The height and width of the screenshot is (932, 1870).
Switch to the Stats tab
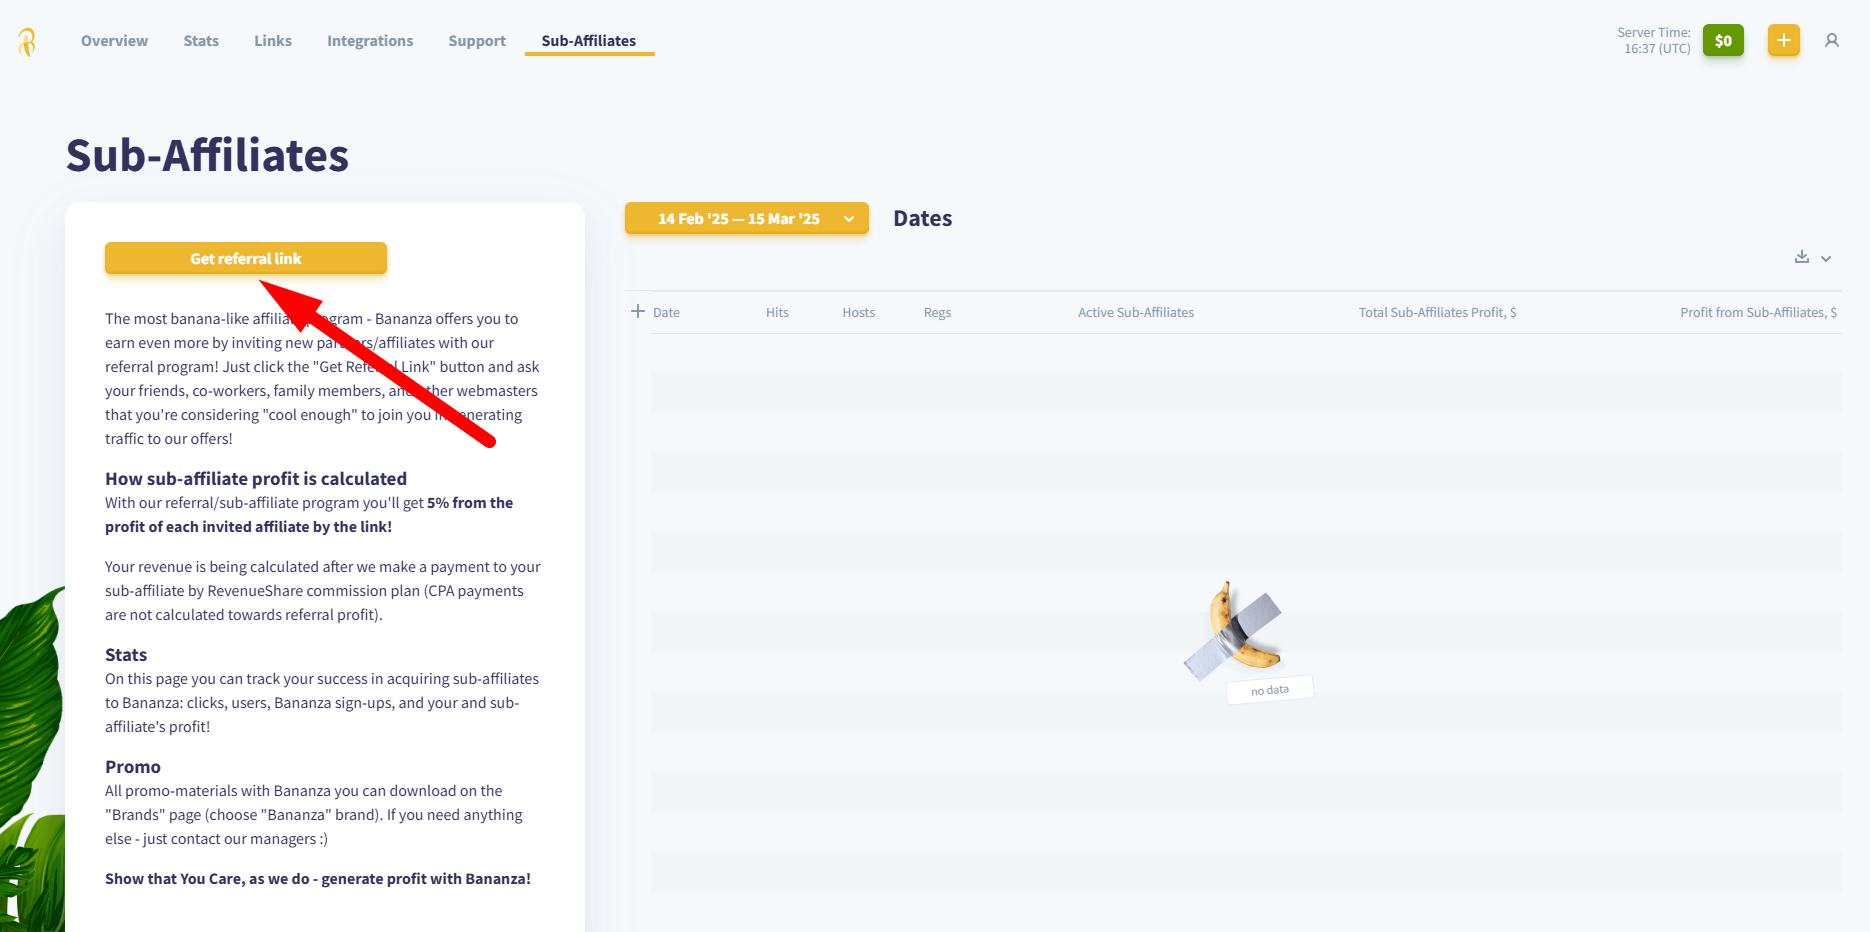(201, 41)
